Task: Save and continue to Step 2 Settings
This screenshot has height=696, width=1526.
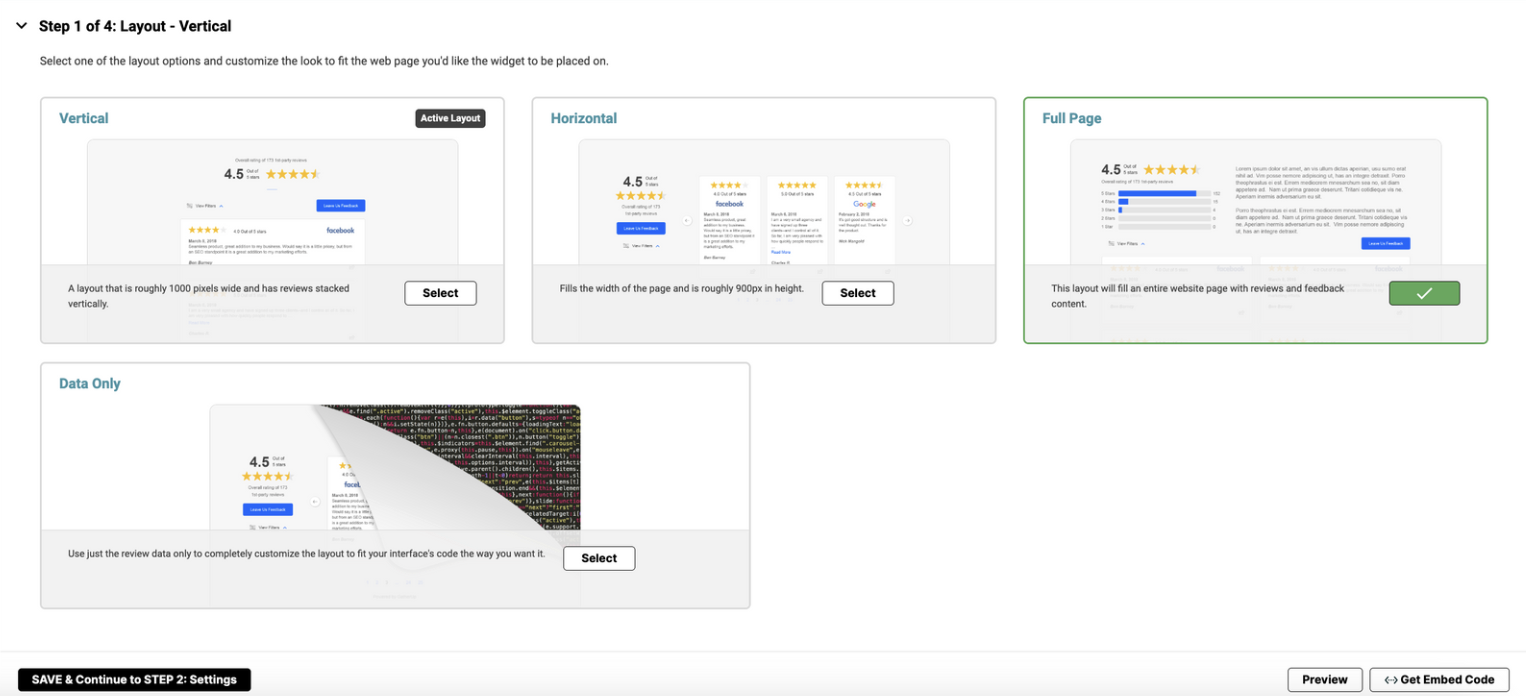Action: (134, 680)
